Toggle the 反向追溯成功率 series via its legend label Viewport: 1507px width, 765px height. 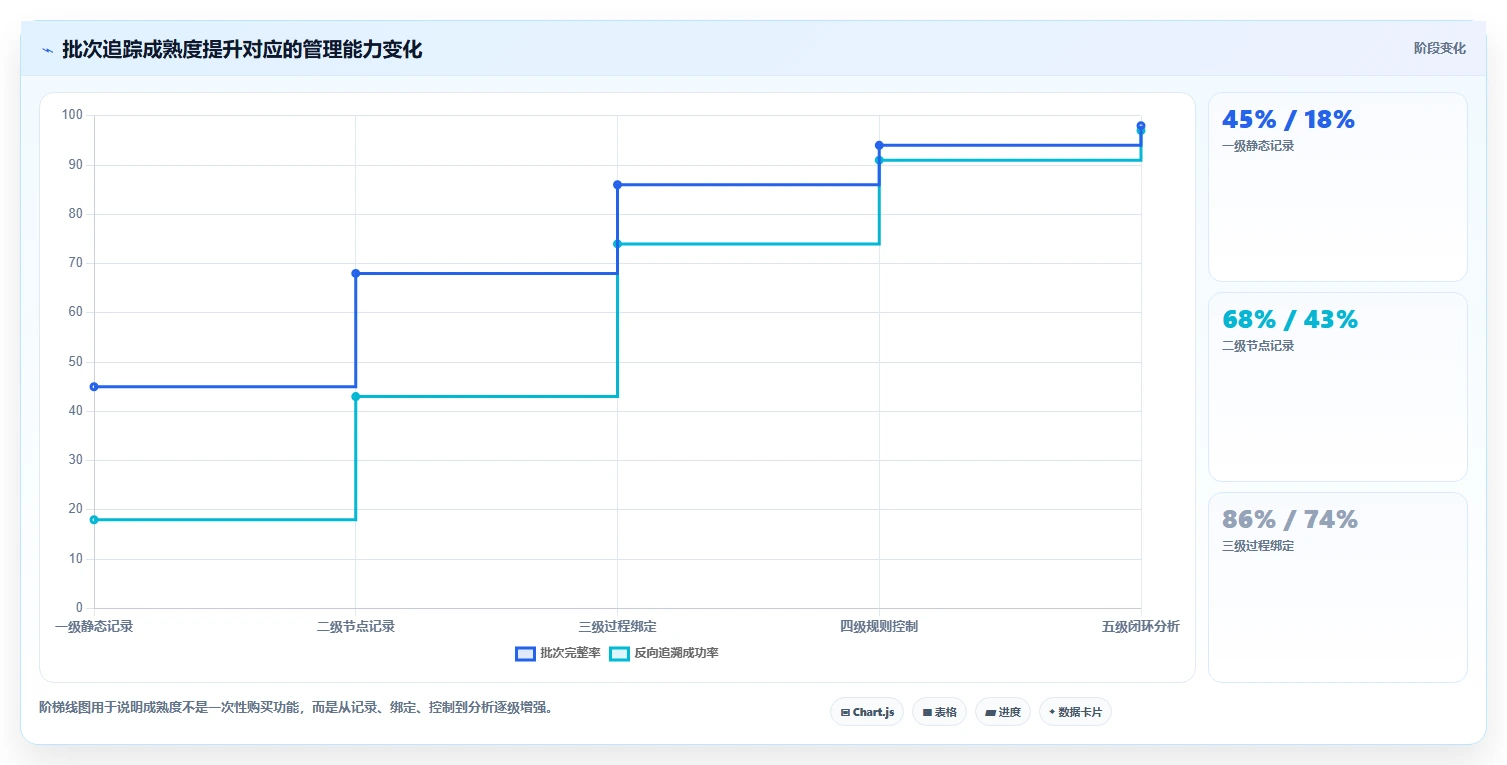tap(676, 653)
